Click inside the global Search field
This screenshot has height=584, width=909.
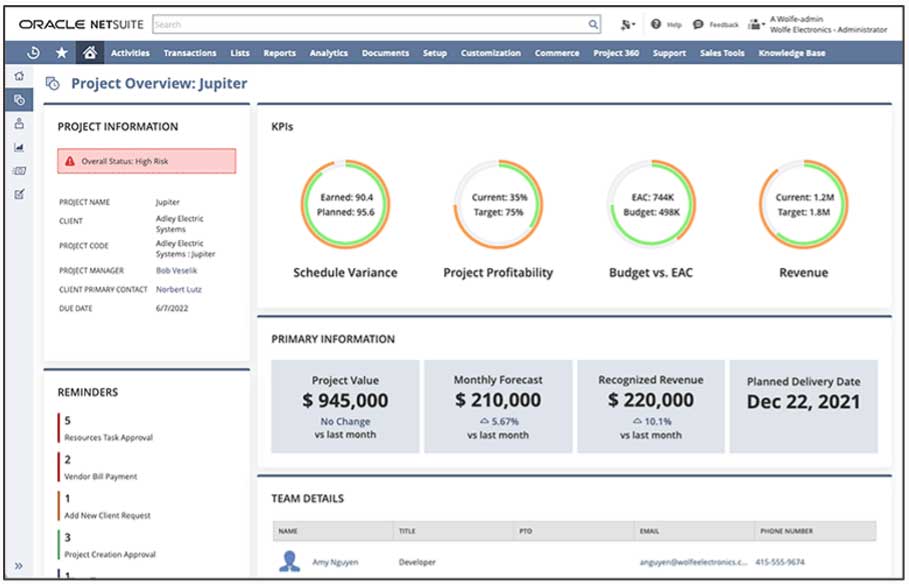pos(370,24)
